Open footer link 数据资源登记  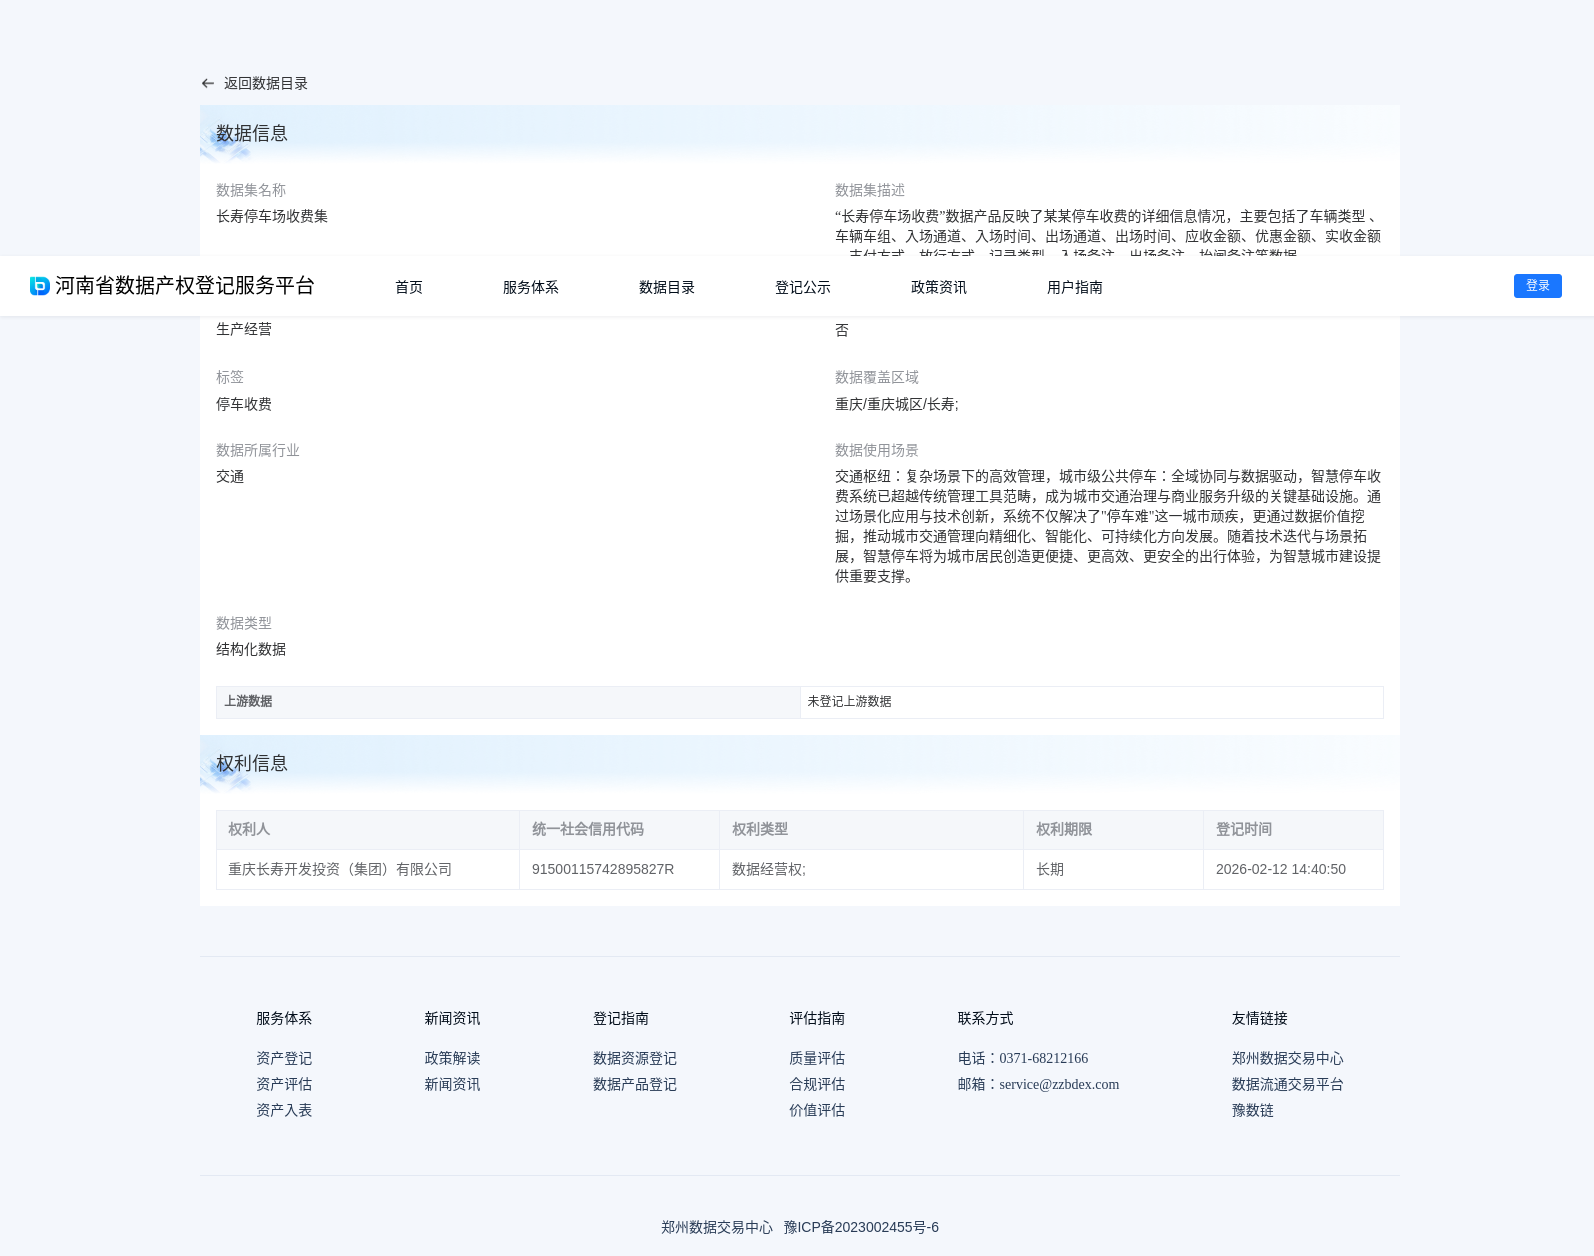pyautogui.click(x=635, y=1058)
